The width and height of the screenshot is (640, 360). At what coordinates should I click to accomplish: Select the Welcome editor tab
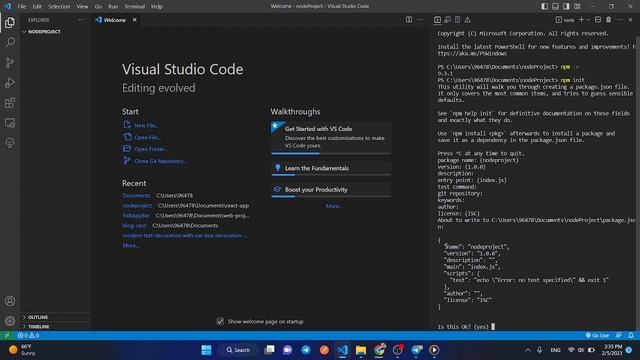[x=116, y=20]
